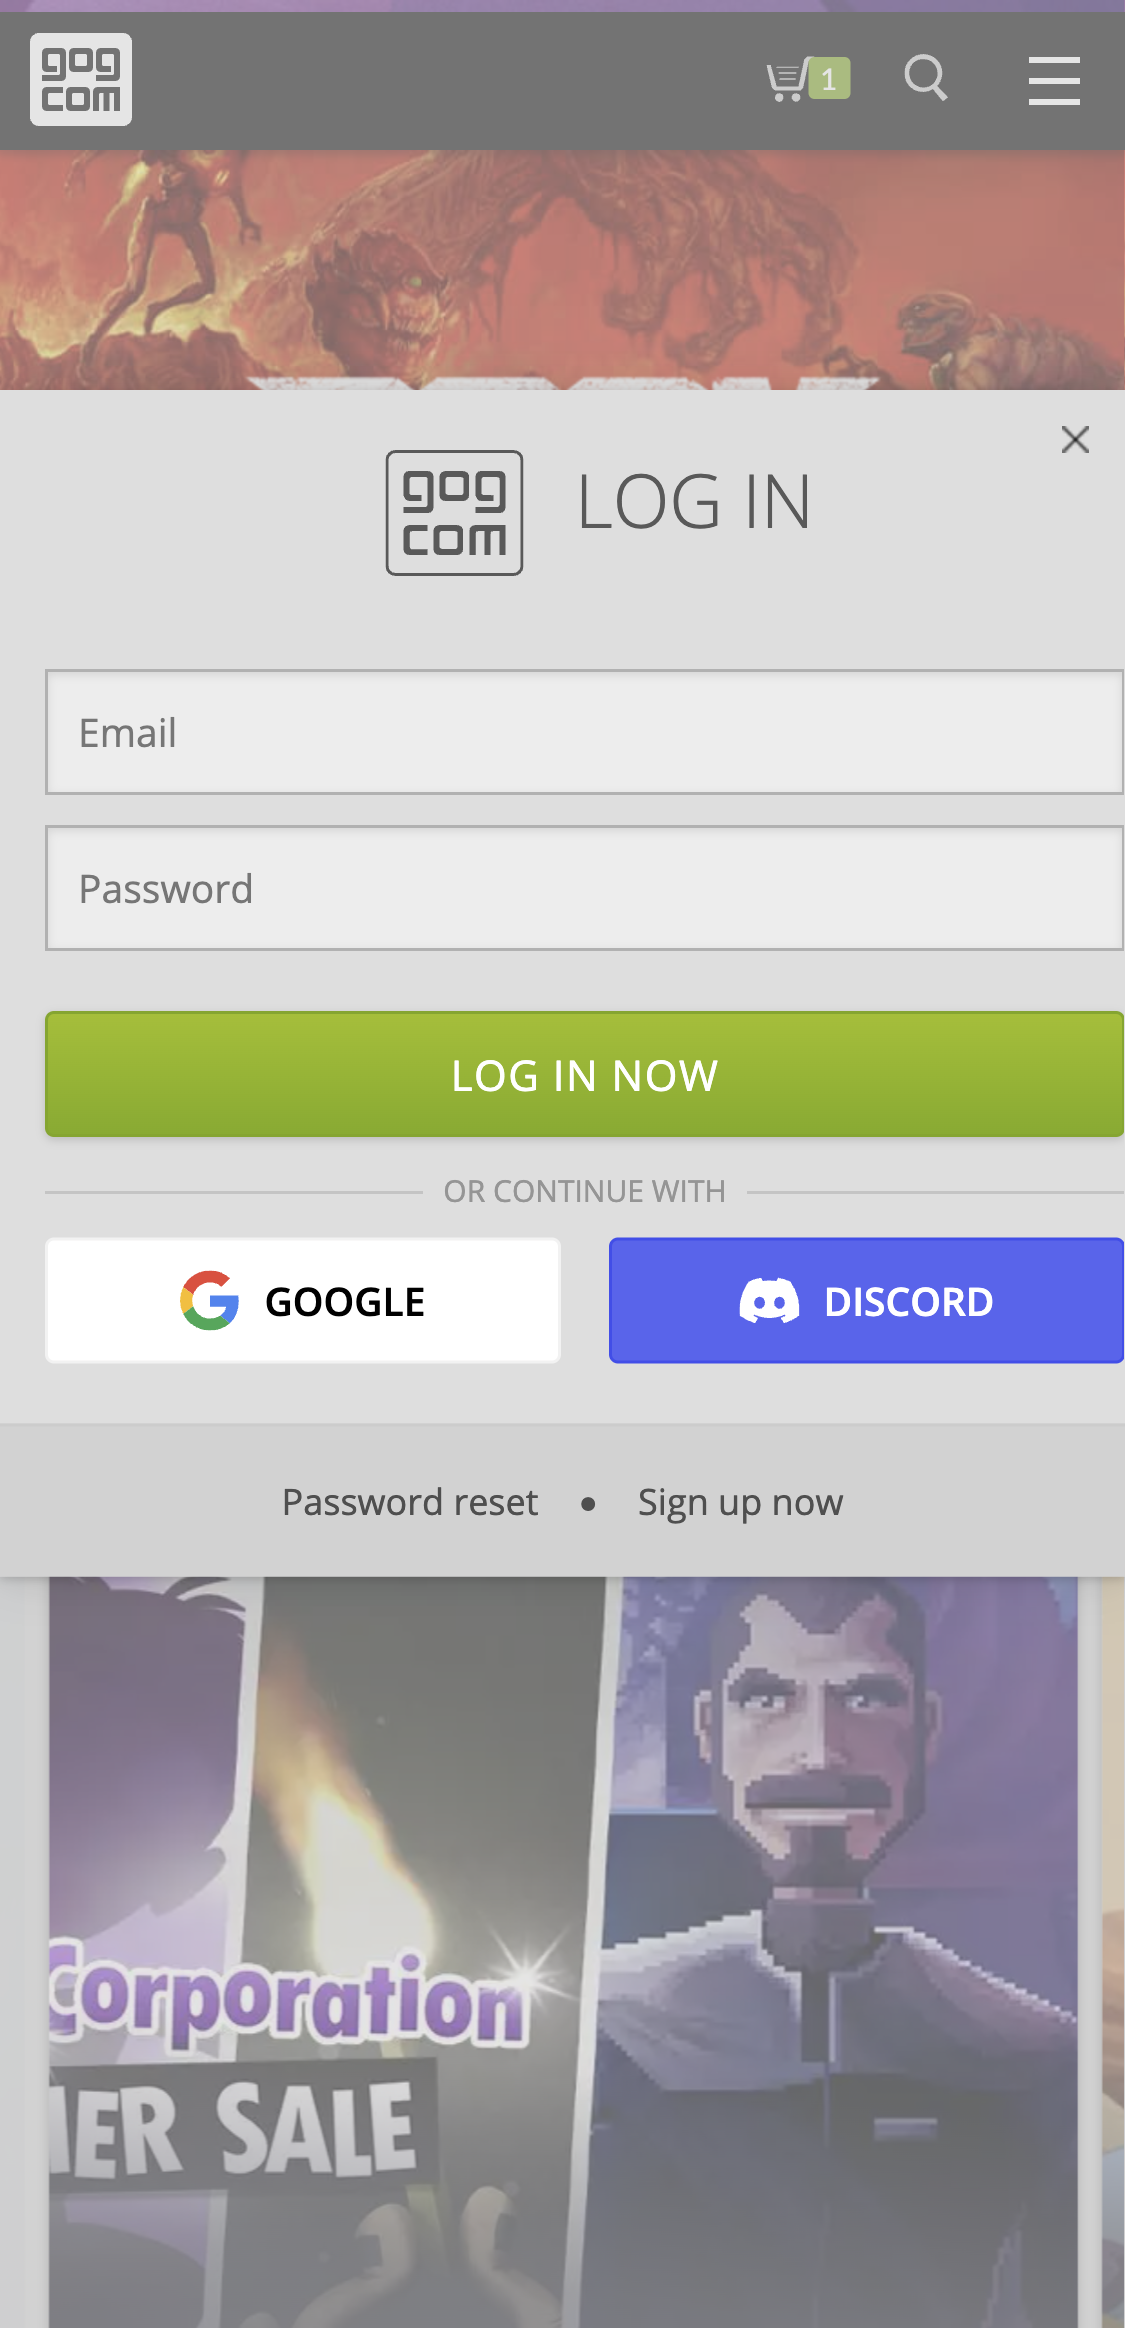Click the GOG logo inside the login modal
The width and height of the screenshot is (1125, 2328).
coord(453,512)
